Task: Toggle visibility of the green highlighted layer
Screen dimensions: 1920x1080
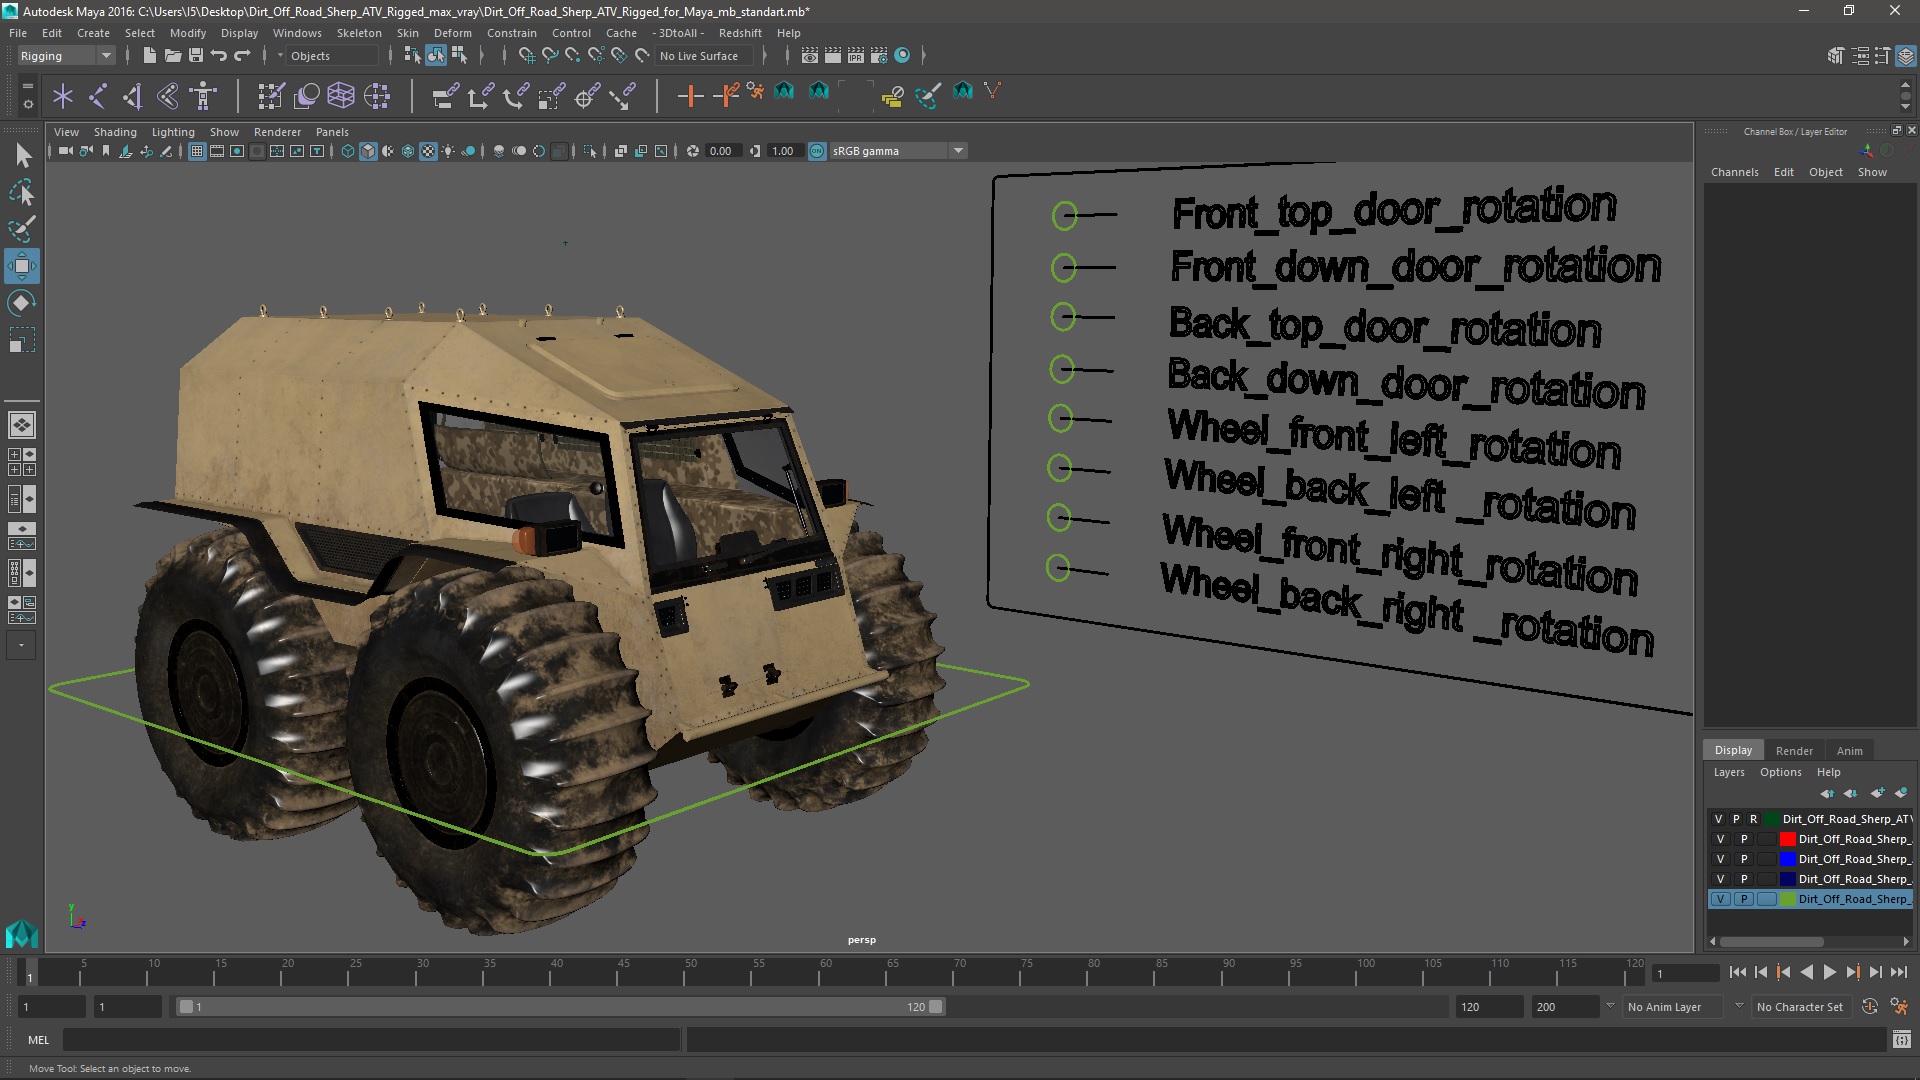Action: (1720, 899)
